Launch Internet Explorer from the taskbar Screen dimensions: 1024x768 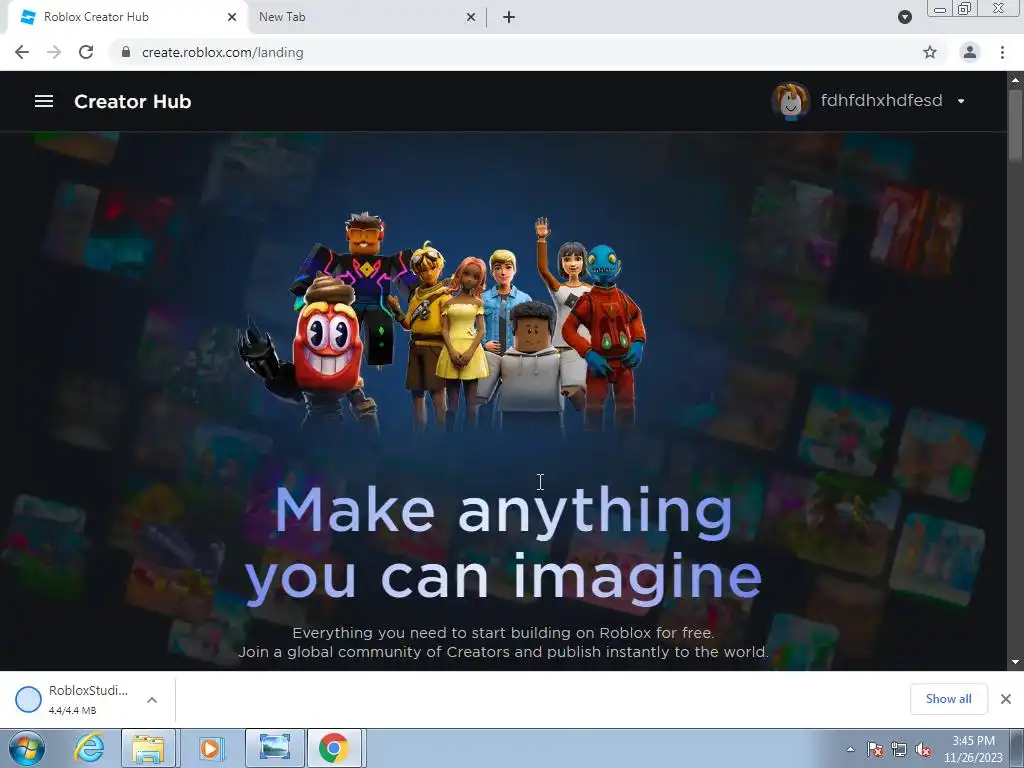(x=89, y=748)
